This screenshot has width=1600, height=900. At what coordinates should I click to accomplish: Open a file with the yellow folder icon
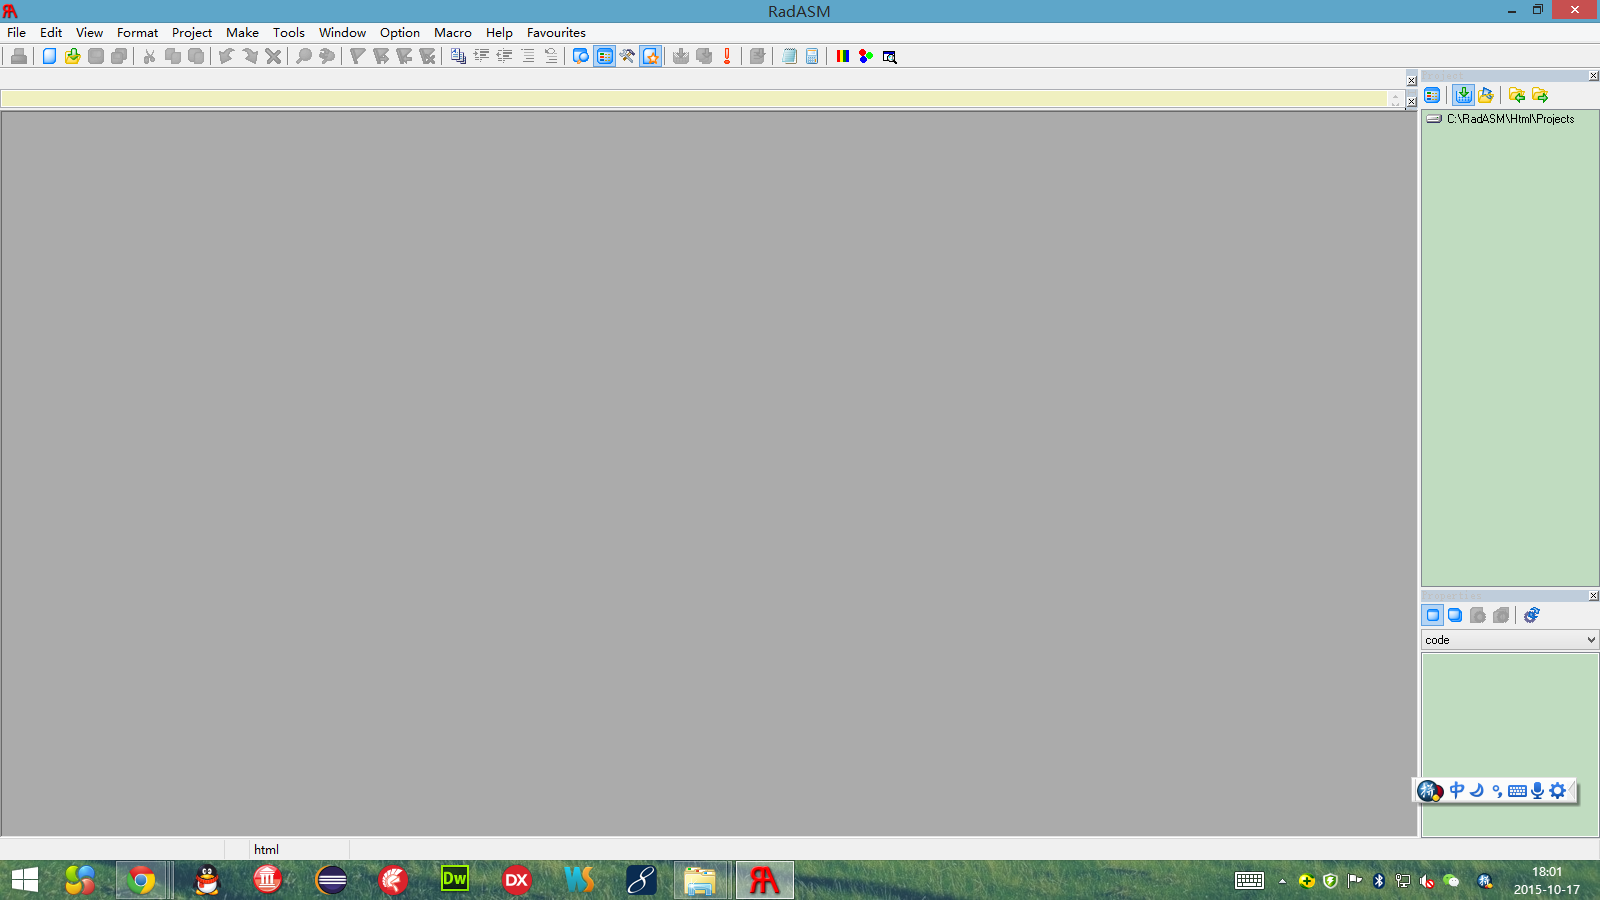(72, 56)
